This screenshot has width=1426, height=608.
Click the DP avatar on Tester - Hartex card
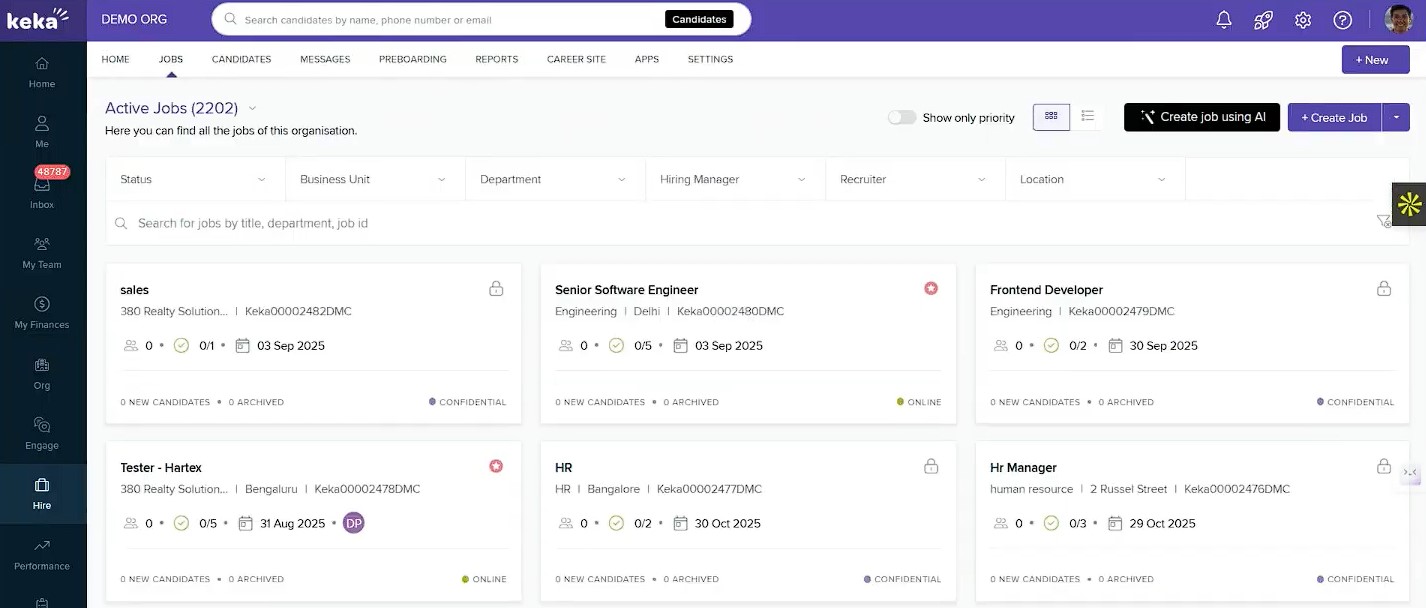click(353, 523)
